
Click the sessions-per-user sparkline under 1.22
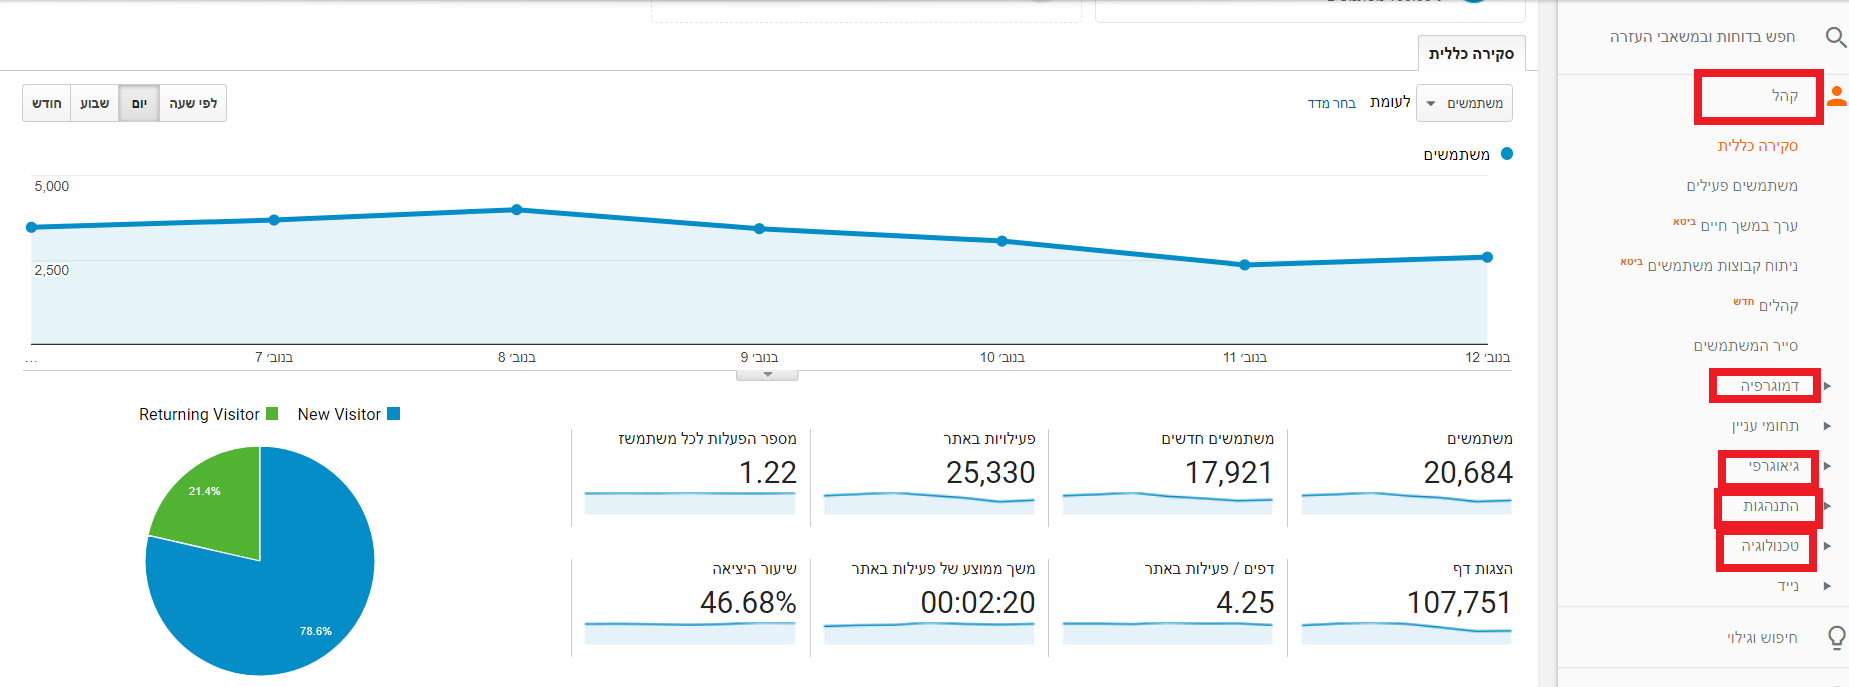pyautogui.click(x=690, y=502)
